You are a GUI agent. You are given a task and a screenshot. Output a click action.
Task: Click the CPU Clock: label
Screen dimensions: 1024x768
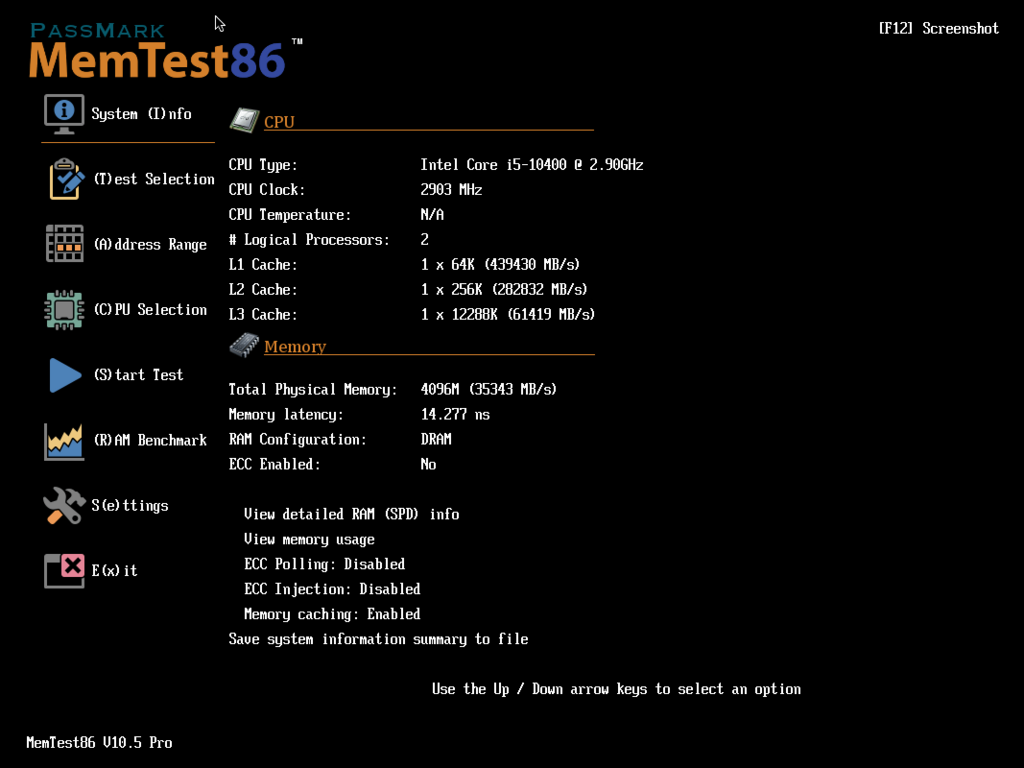(266, 190)
